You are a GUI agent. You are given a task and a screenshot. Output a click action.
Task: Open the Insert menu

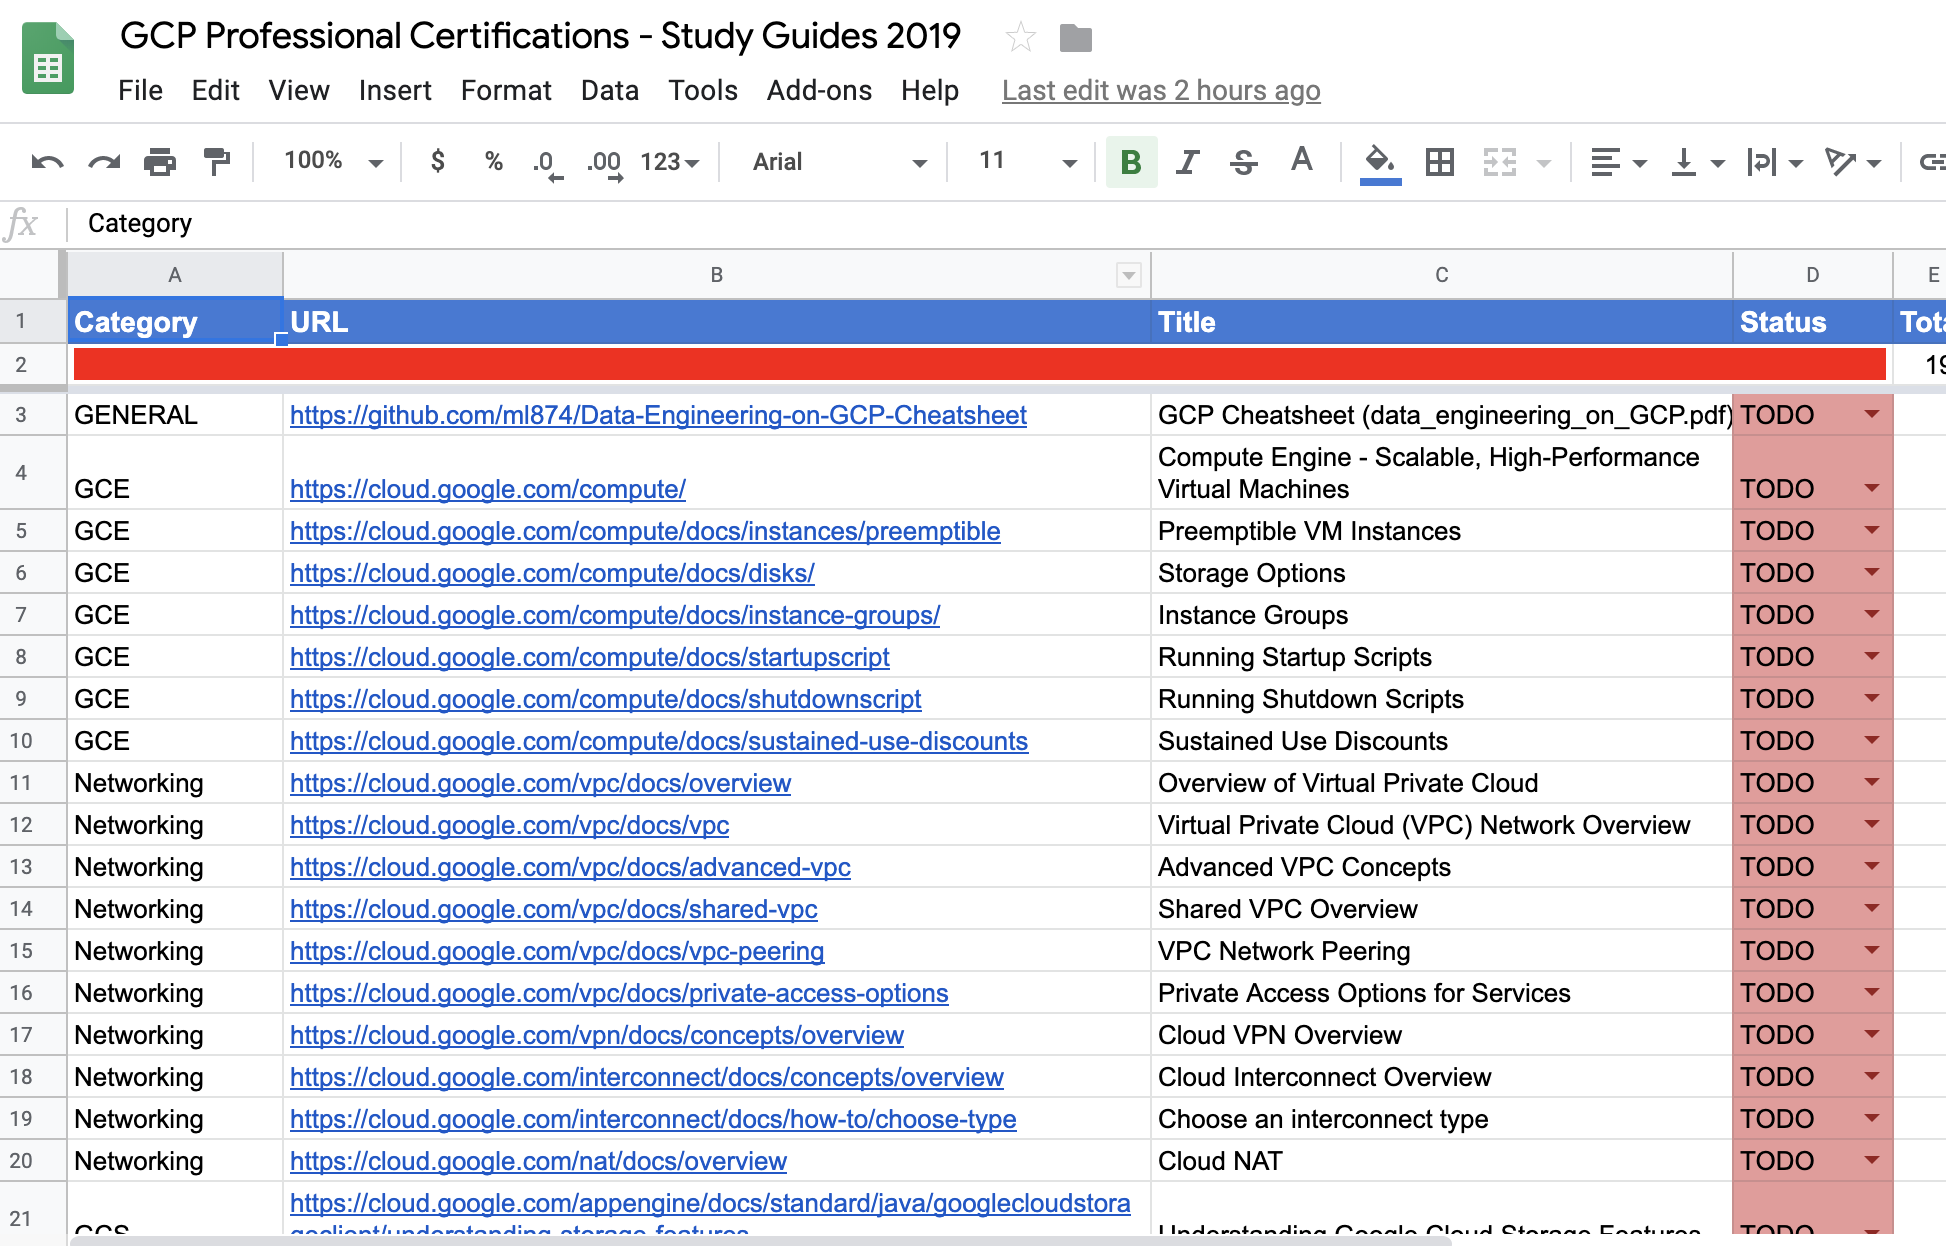[395, 90]
